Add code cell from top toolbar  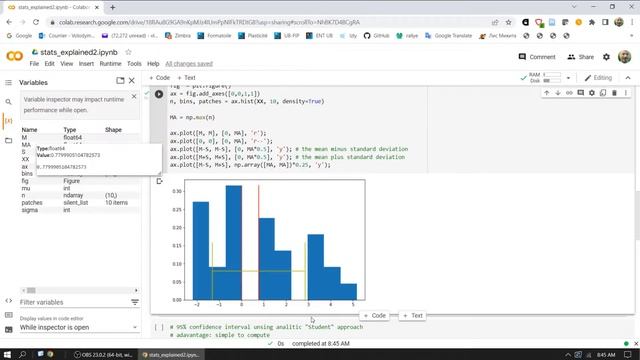tap(159, 78)
